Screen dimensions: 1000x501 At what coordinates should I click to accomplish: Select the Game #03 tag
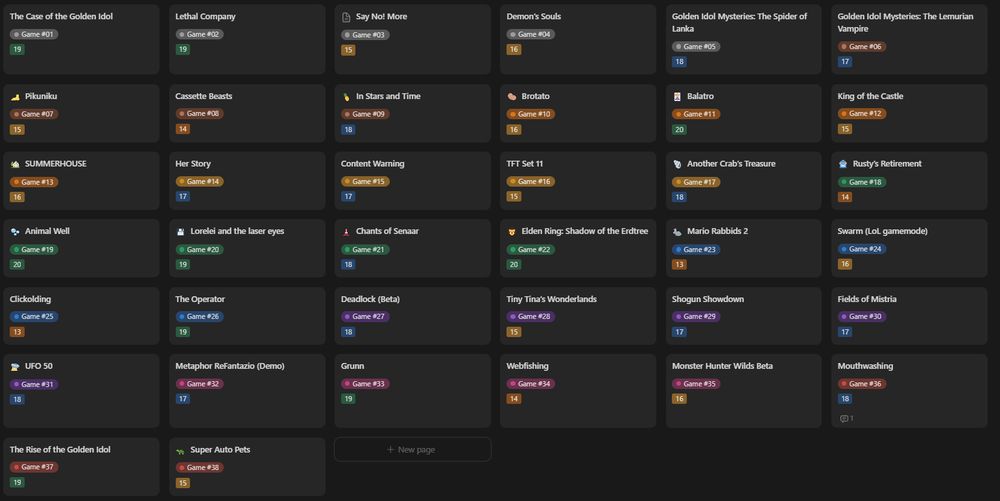pyautogui.click(x=365, y=35)
